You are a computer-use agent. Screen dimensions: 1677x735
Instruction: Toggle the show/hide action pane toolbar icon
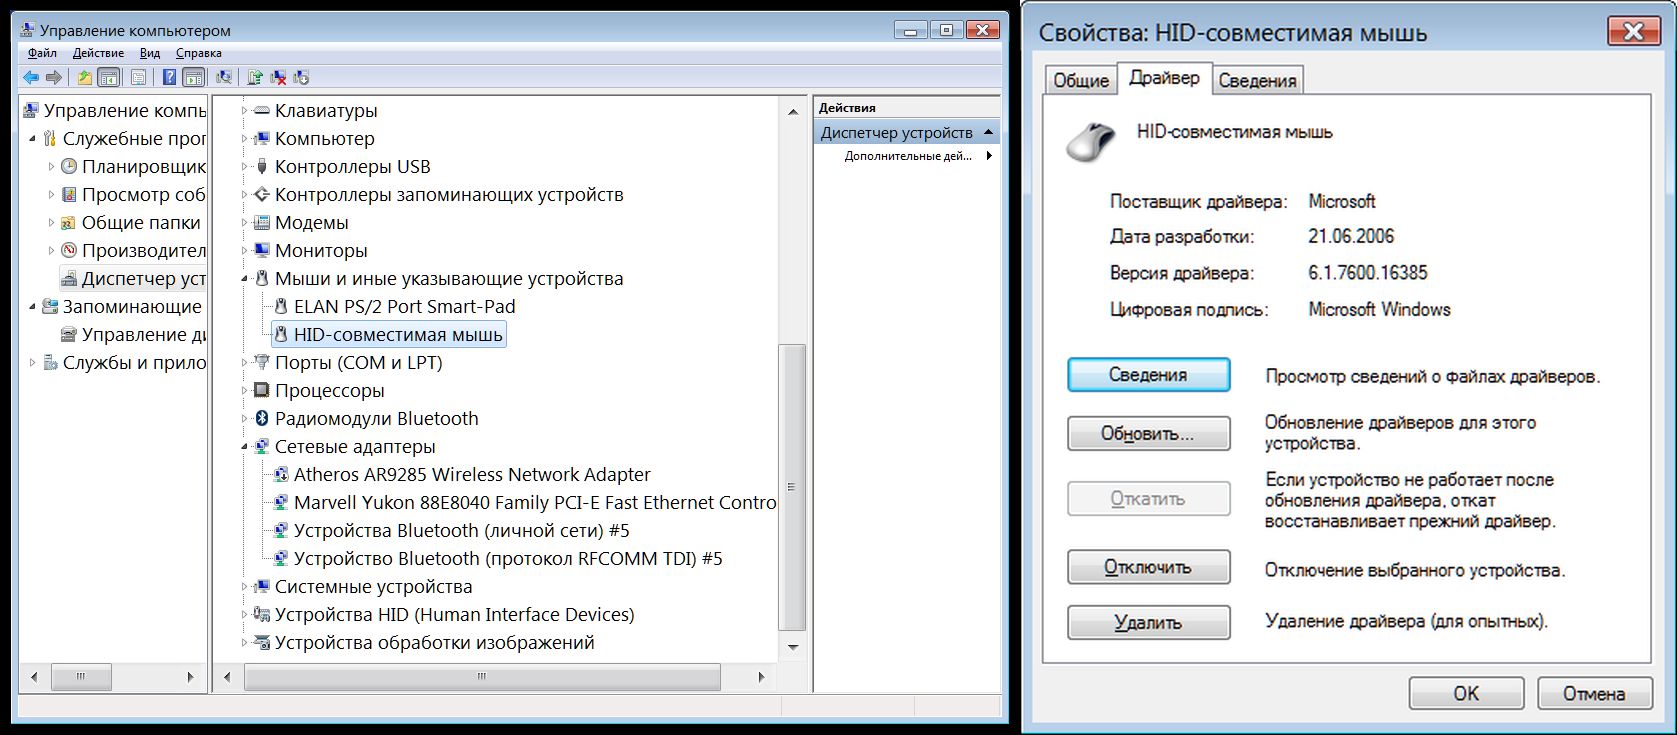[194, 77]
